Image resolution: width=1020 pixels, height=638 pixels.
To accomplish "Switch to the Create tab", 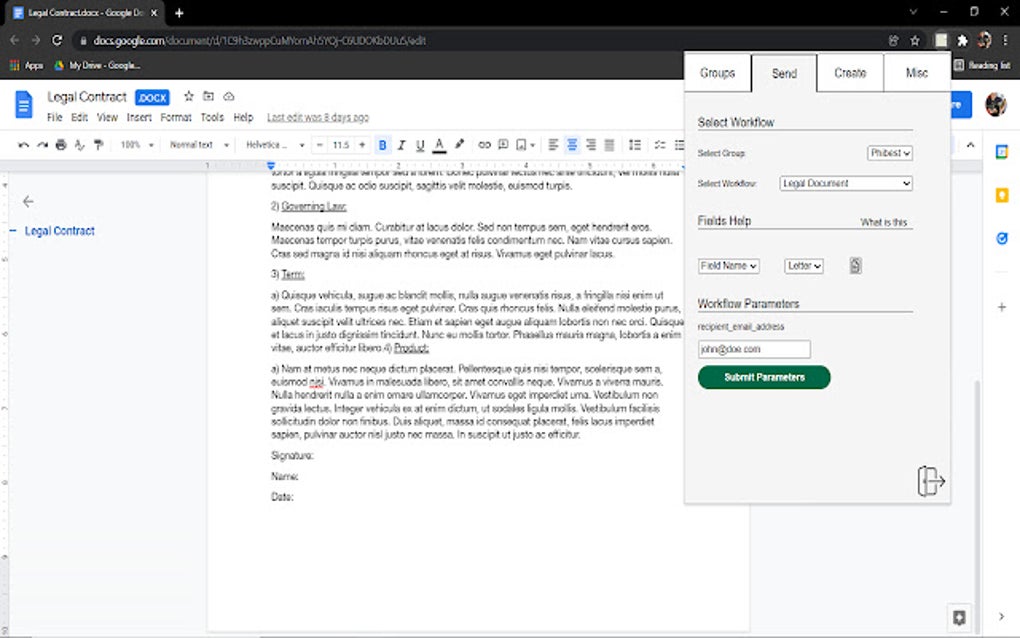I will (849, 72).
